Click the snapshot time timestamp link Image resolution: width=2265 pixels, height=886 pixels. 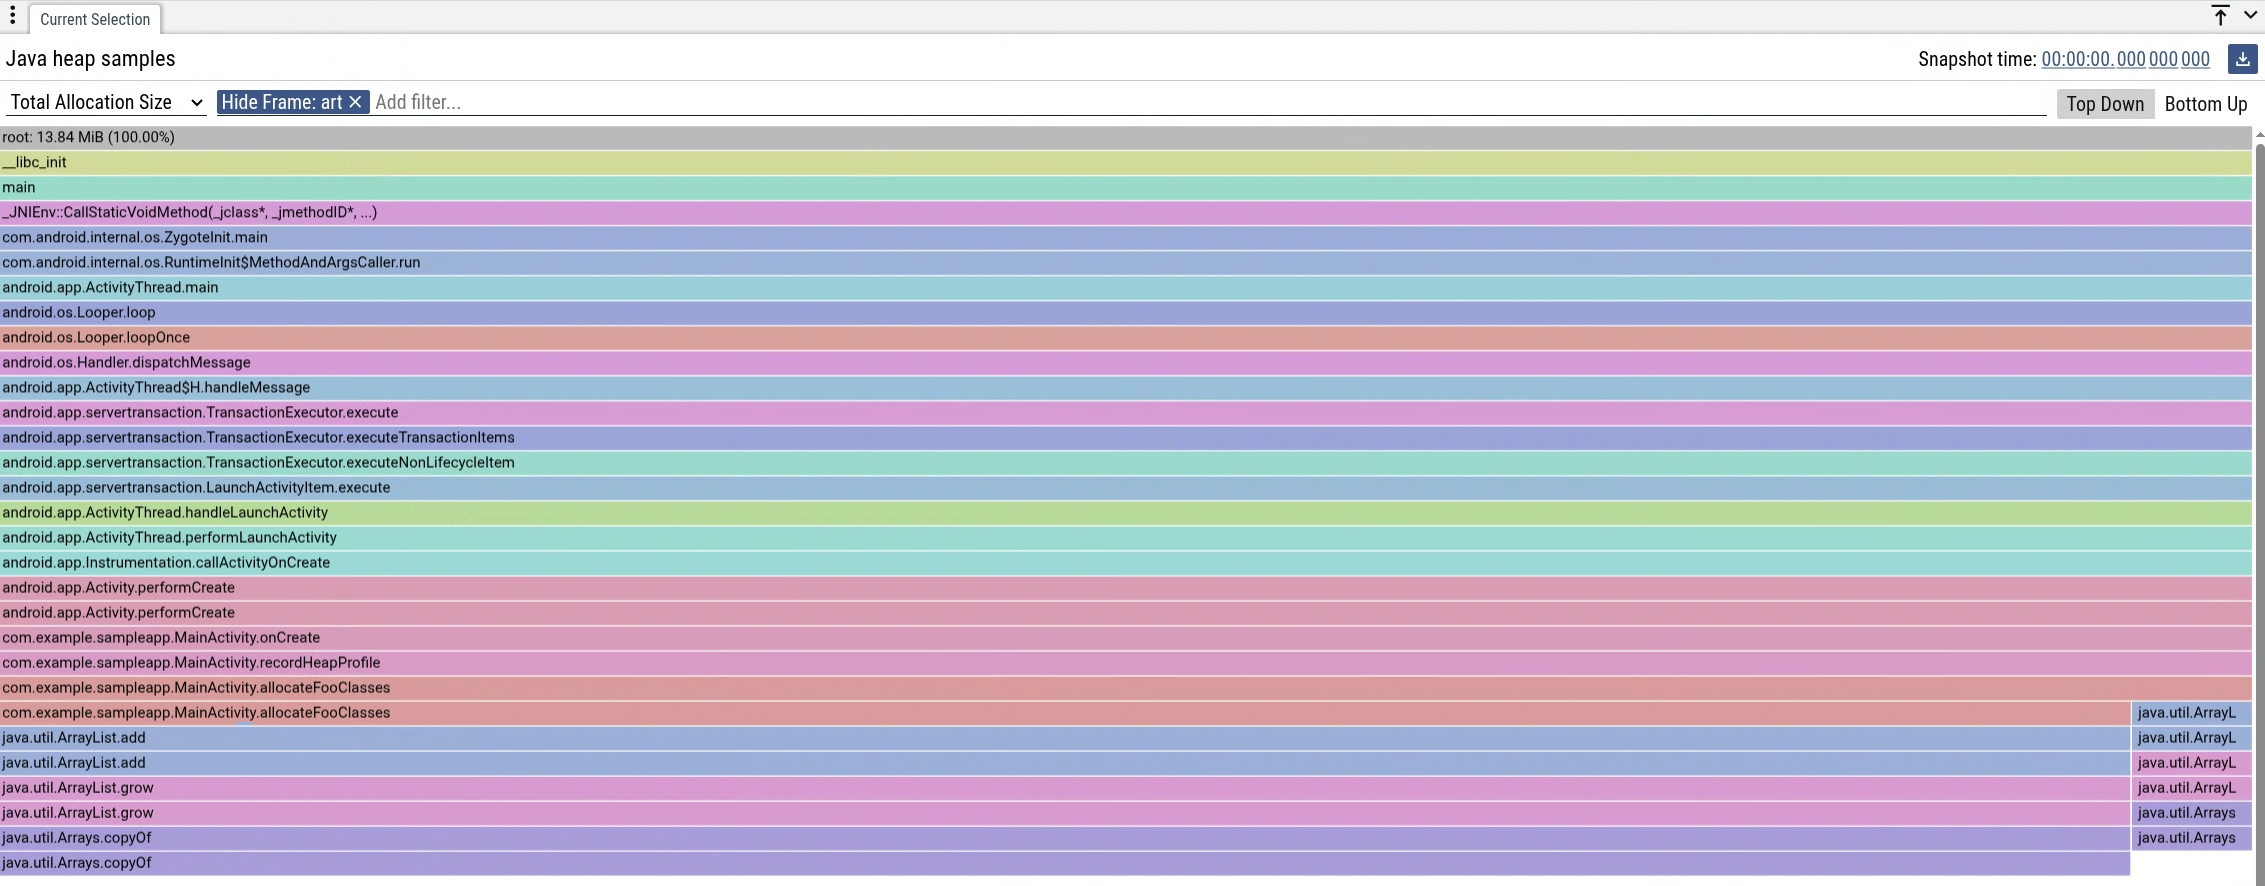pyautogui.click(x=2125, y=59)
